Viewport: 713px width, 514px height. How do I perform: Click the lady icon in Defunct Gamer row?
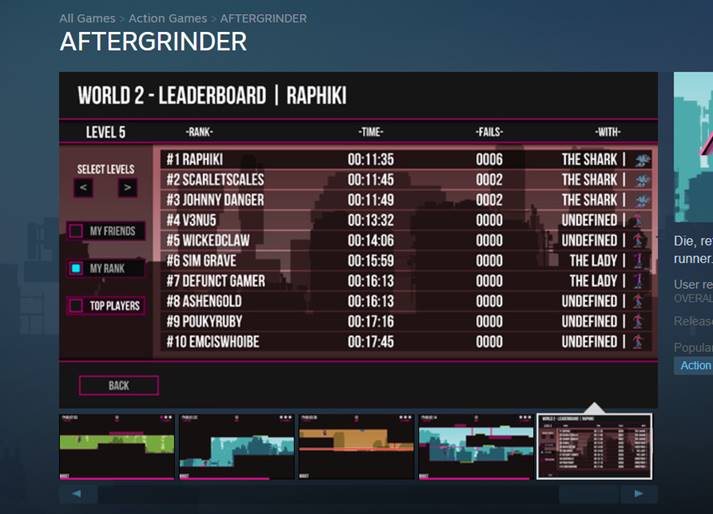click(x=637, y=281)
